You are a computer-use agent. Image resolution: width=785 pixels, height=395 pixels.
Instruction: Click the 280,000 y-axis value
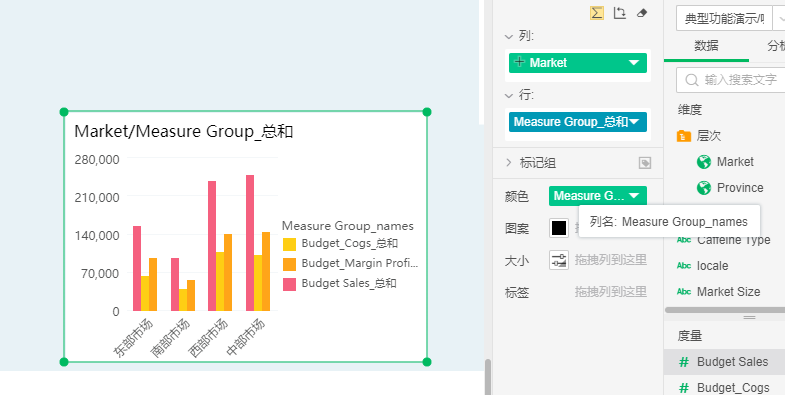tap(97, 160)
